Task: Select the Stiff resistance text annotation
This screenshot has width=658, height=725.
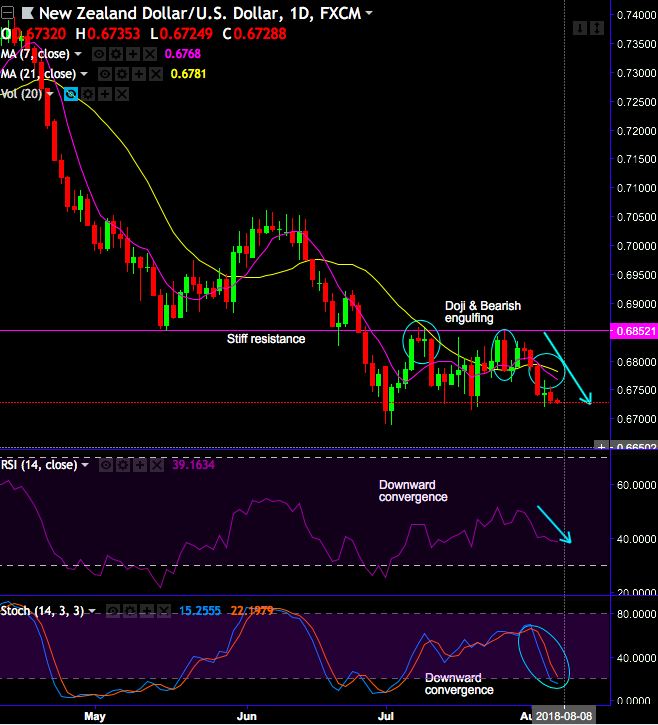Action: 266,339
